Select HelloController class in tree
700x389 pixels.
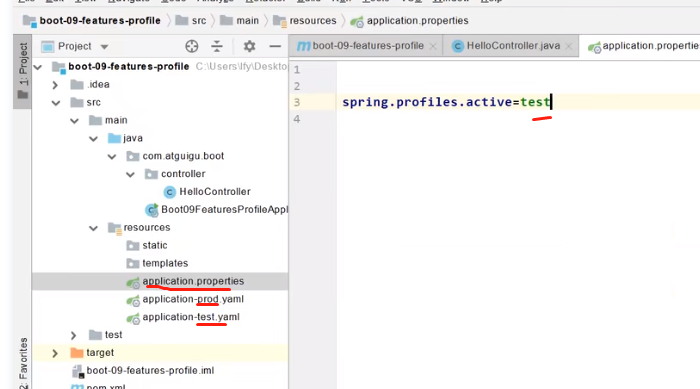point(215,192)
